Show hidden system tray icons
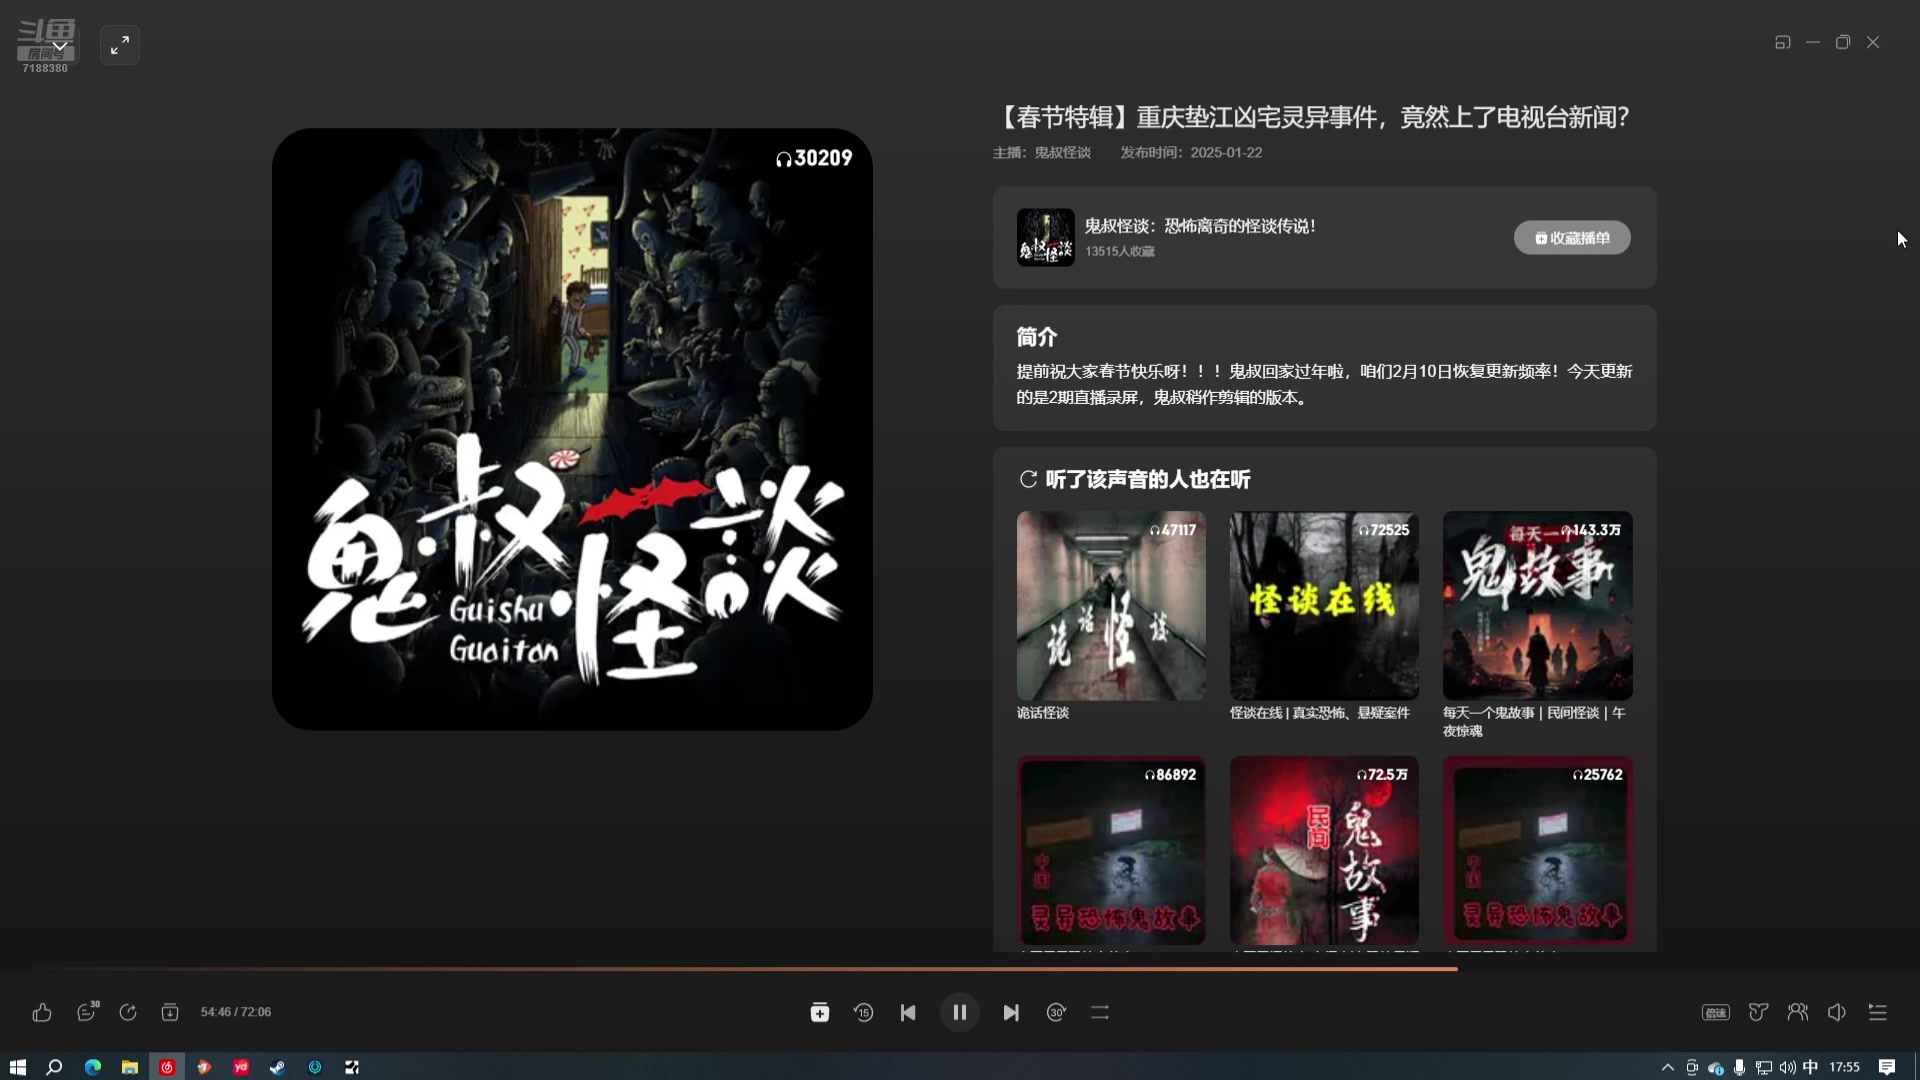This screenshot has width=1920, height=1080. coord(1667,1067)
